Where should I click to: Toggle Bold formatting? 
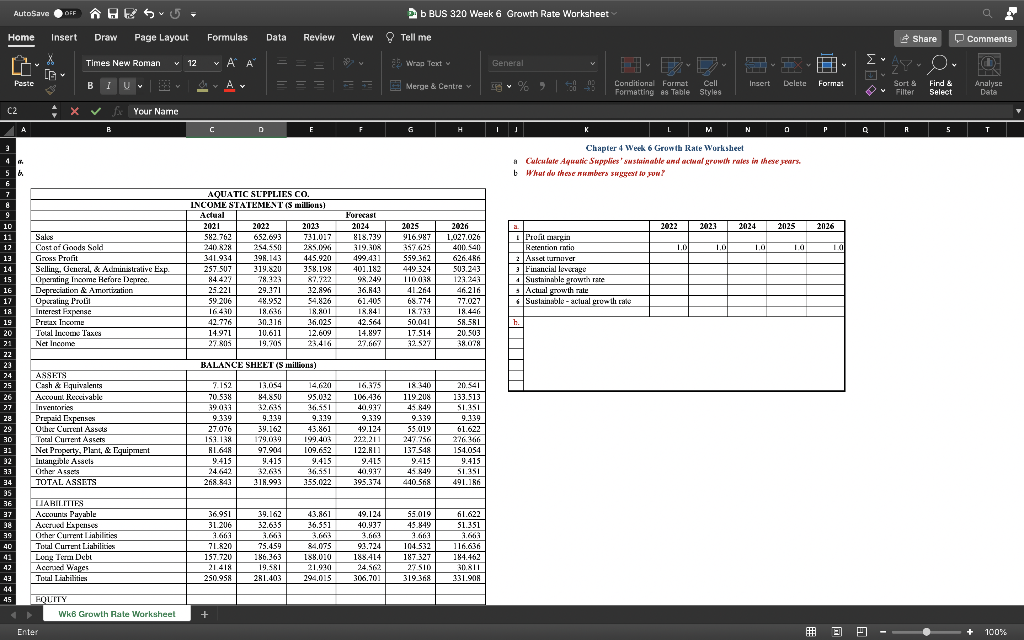tap(91, 85)
